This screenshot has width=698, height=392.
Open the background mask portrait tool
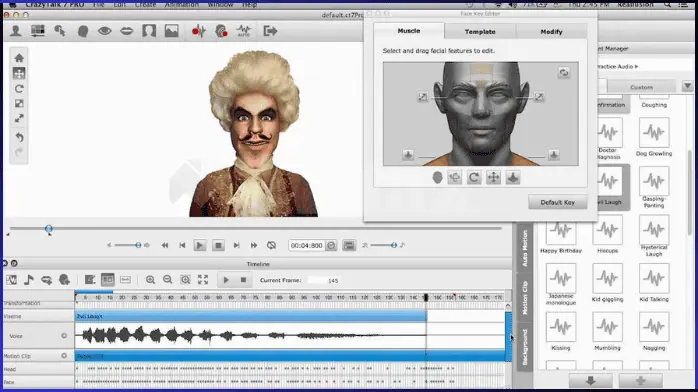tap(149, 31)
